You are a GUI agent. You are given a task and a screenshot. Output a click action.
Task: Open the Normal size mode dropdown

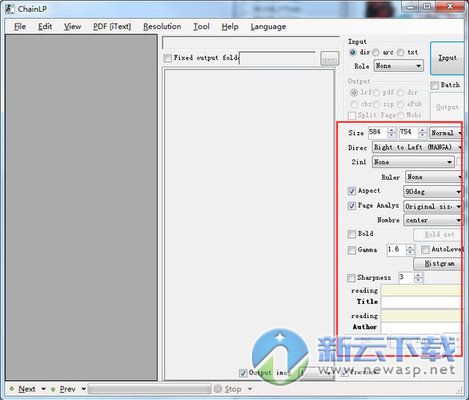tap(446, 133)
